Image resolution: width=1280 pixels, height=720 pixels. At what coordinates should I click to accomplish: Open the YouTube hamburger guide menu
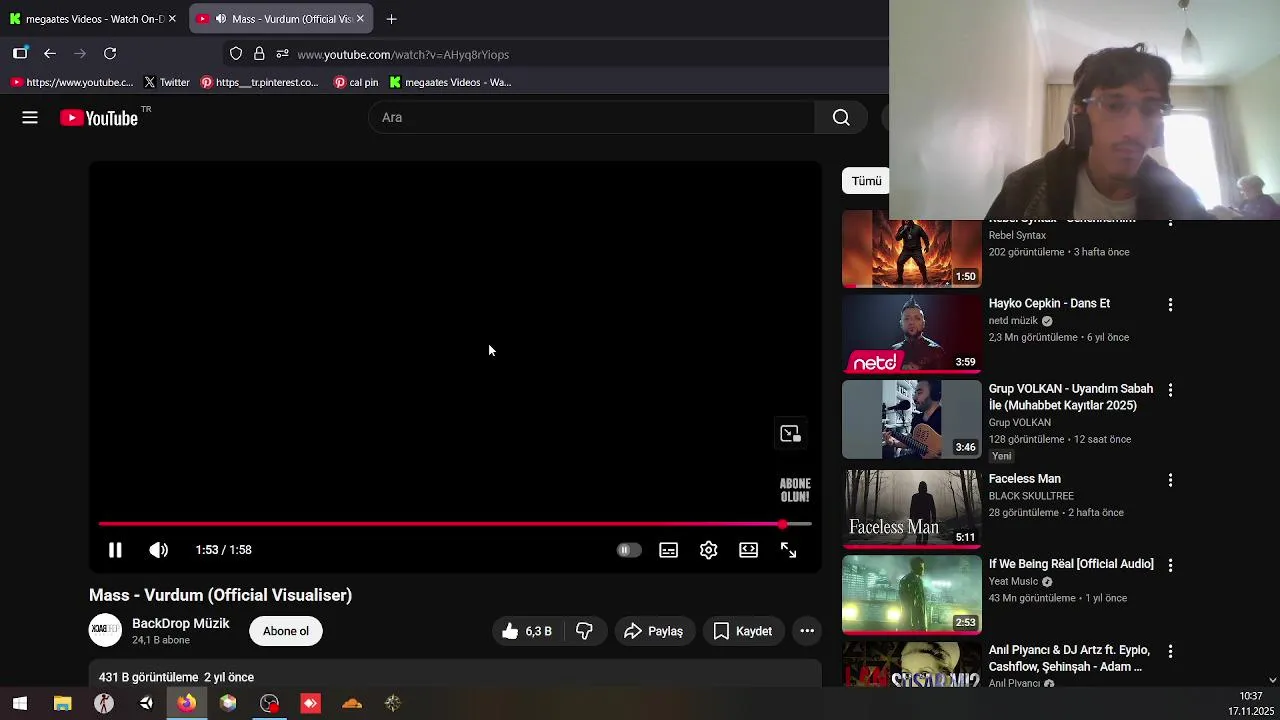click(30, 118)
